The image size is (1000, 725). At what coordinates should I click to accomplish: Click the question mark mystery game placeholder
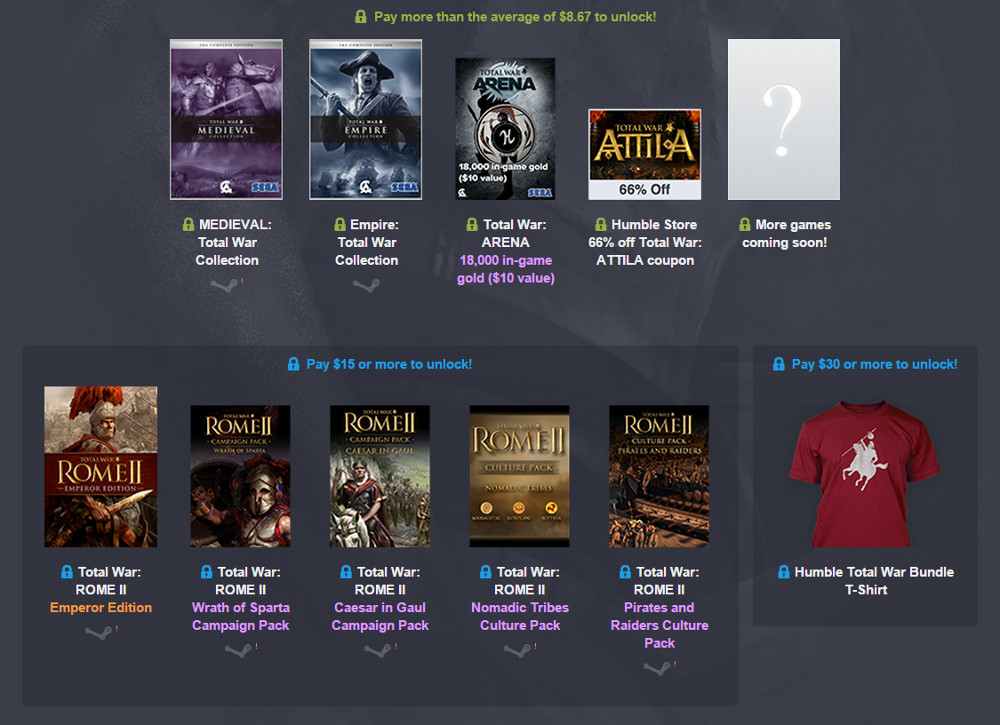(x=784, y=119)
